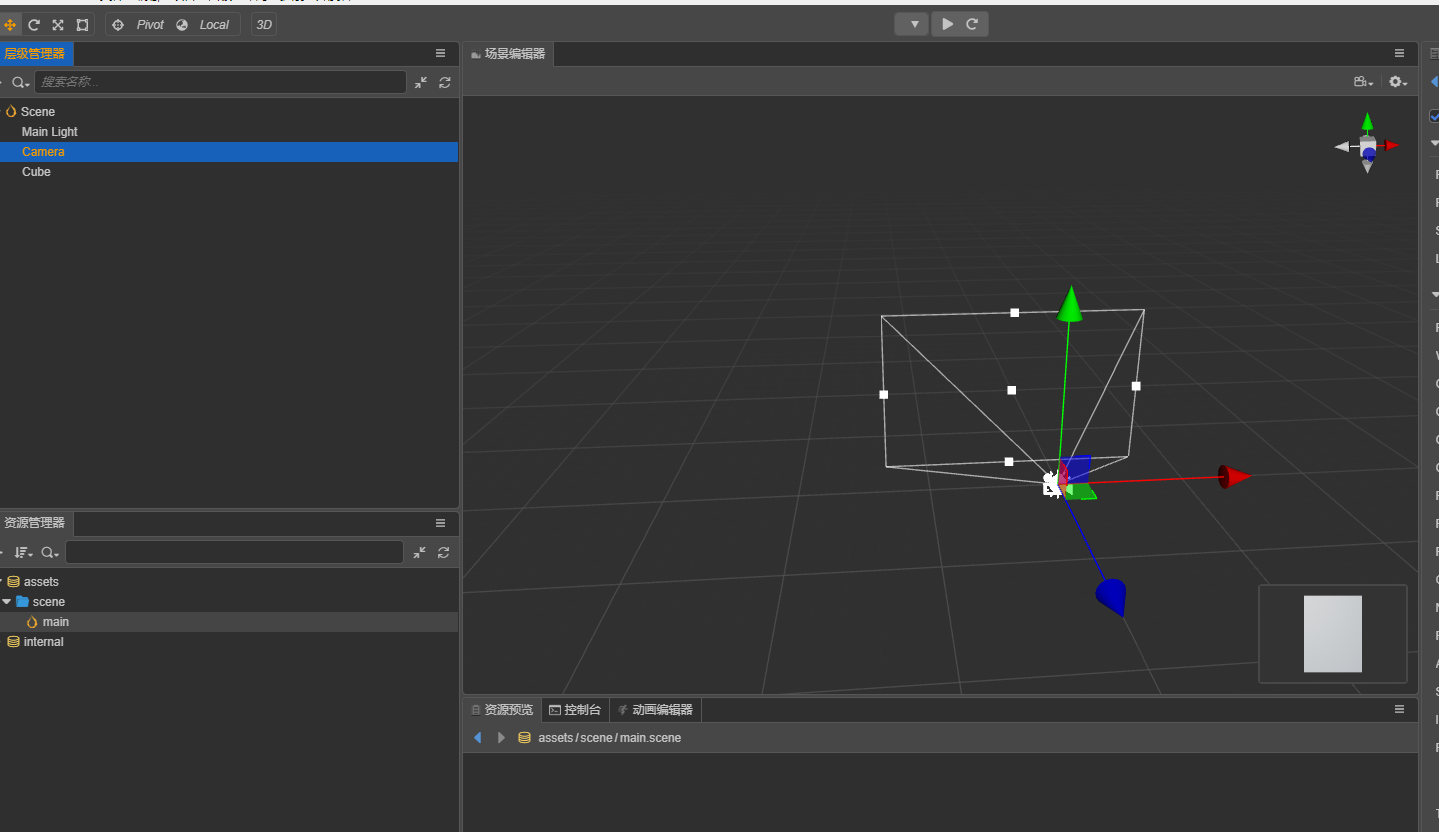This screenshot has width=1439, height=832.
Task: Switch to the 资源预览 tab
Action: point(503,710)
